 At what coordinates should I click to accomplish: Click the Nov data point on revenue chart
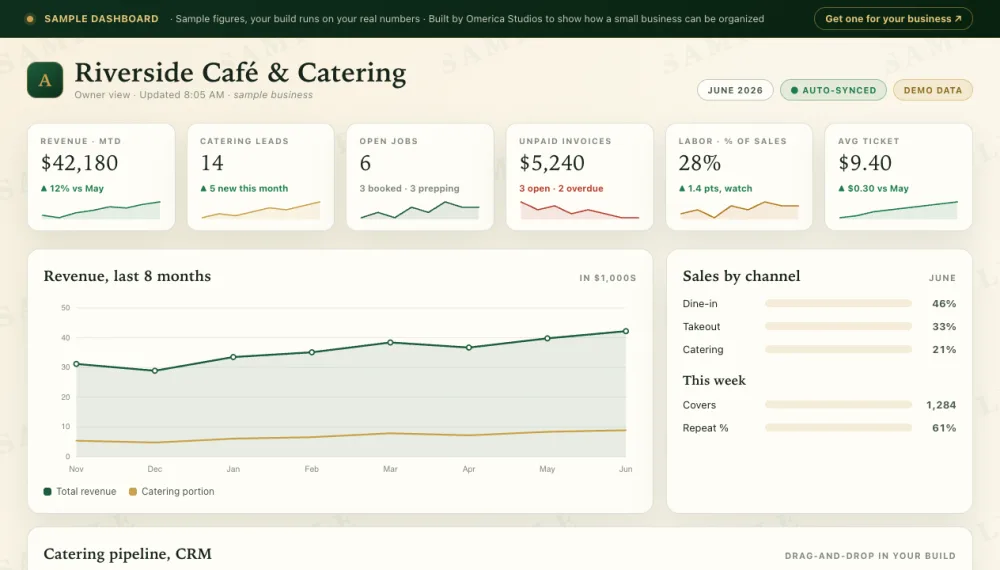(77, 364)
